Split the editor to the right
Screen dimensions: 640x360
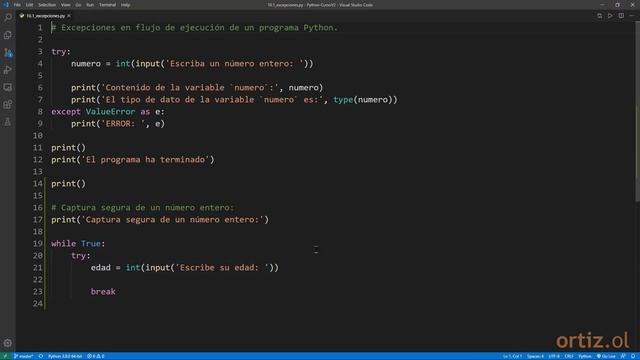tap(621, 16)
